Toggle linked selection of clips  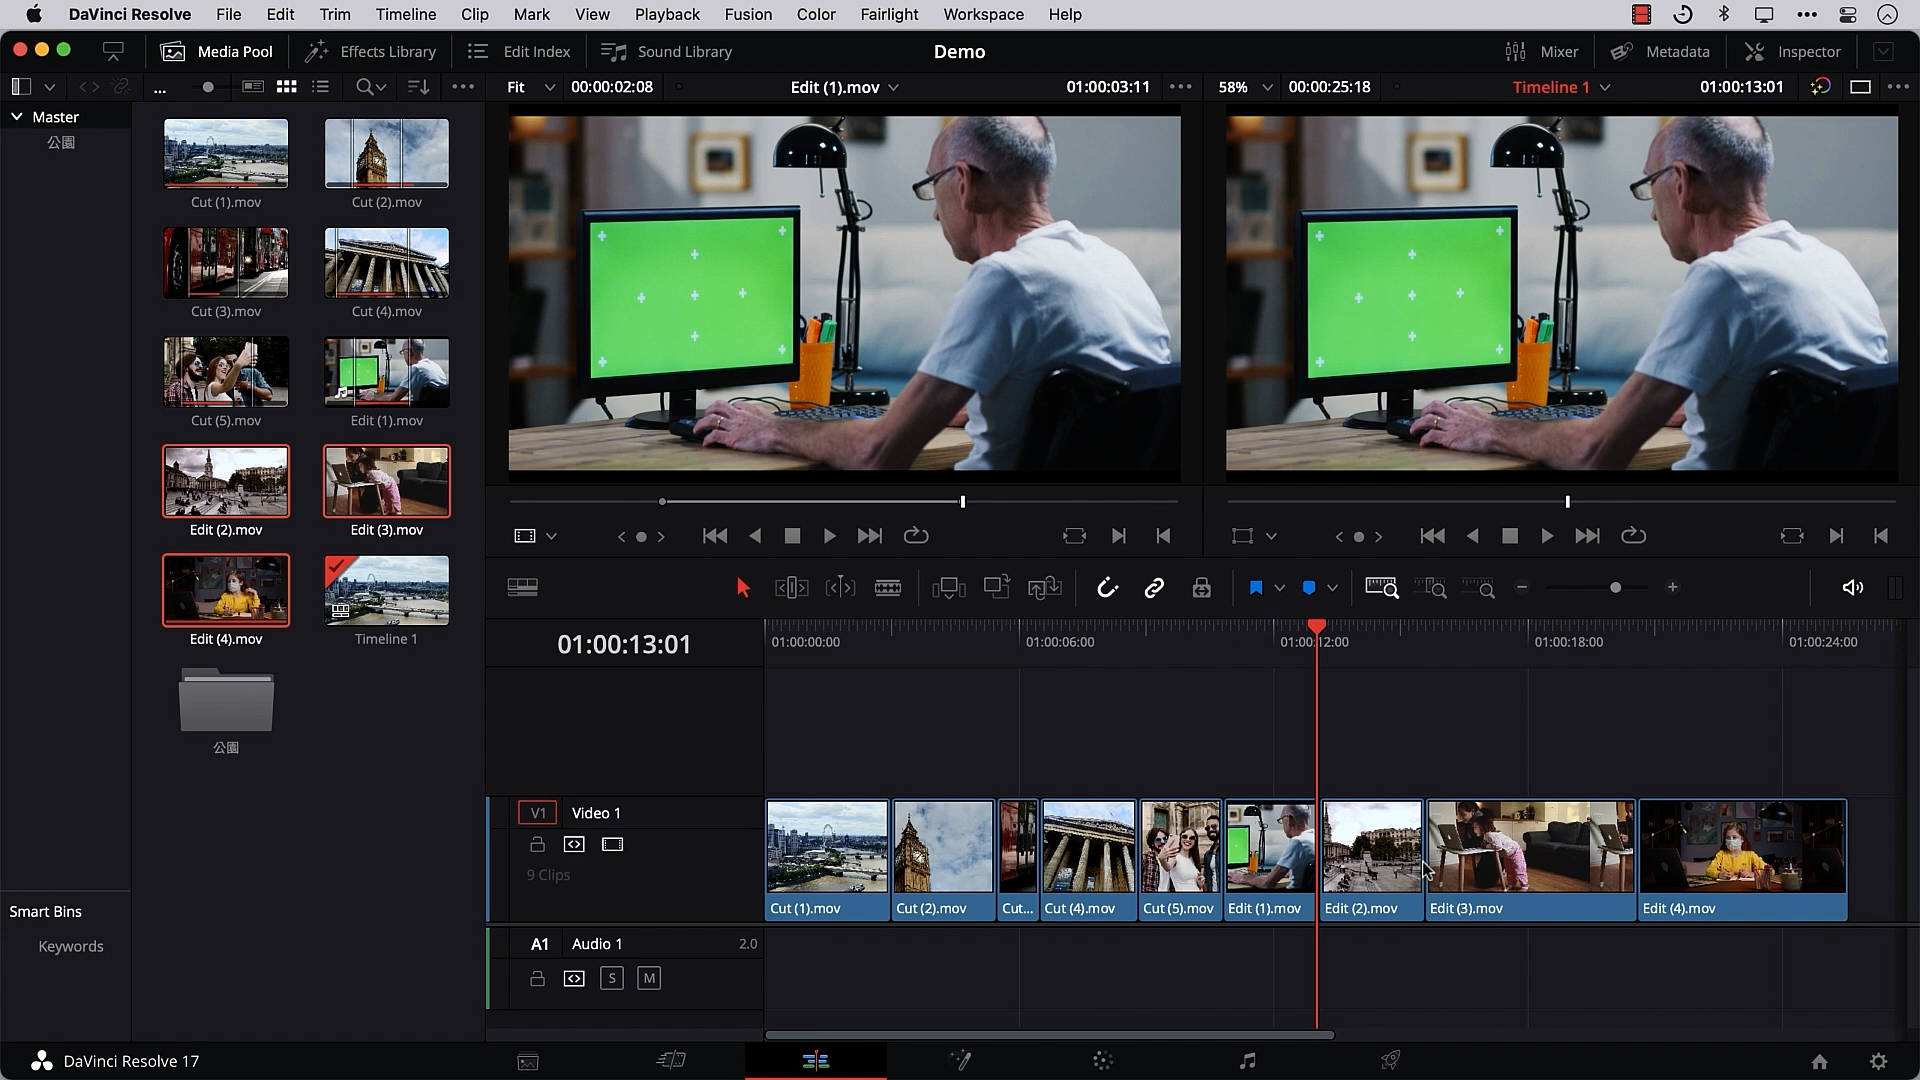tap(1154, 588)
